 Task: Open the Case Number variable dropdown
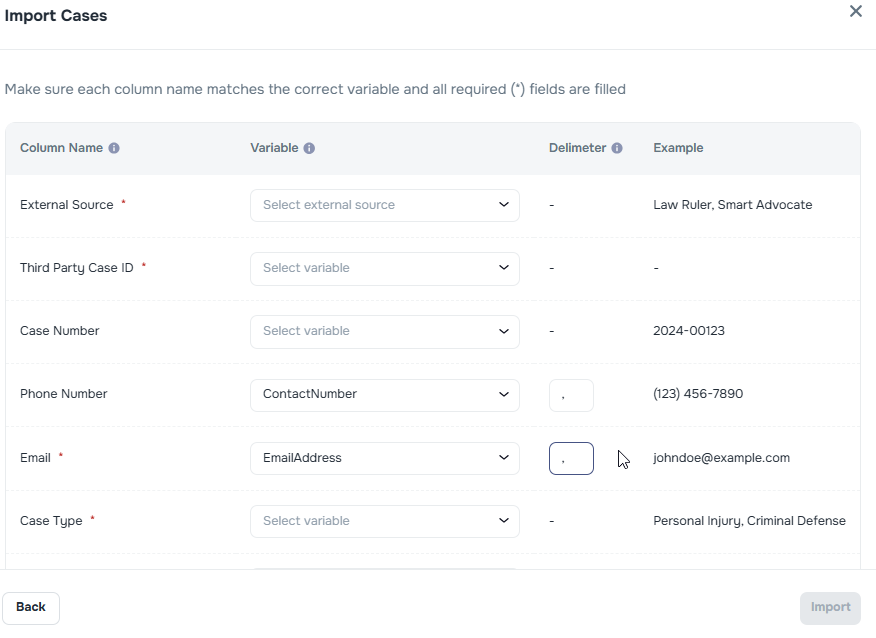[x=384, y=331]
